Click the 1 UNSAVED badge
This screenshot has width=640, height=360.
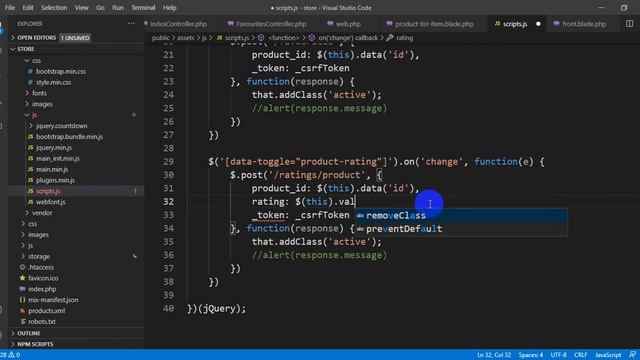coord(75,38)
